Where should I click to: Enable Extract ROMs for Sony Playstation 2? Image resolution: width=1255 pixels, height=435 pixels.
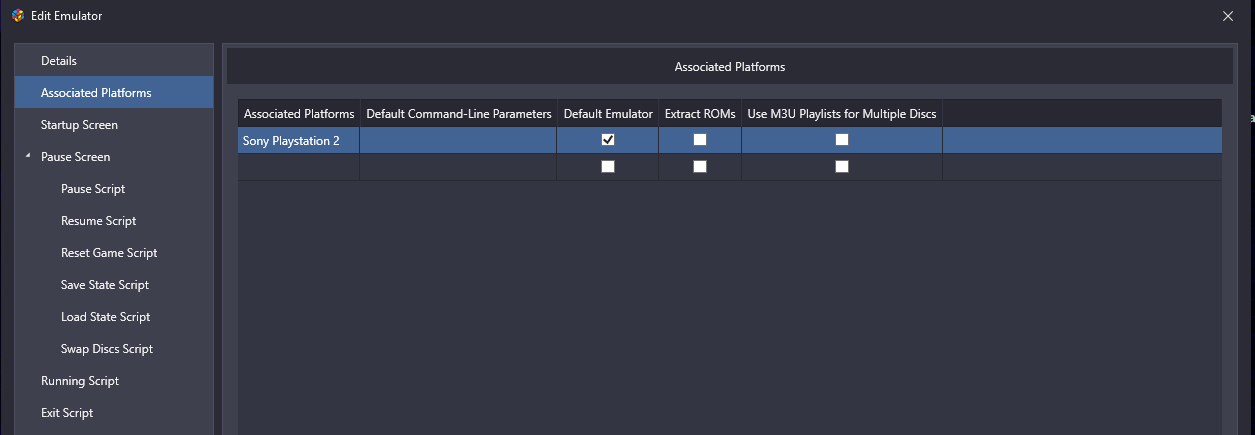pos(700,140)
